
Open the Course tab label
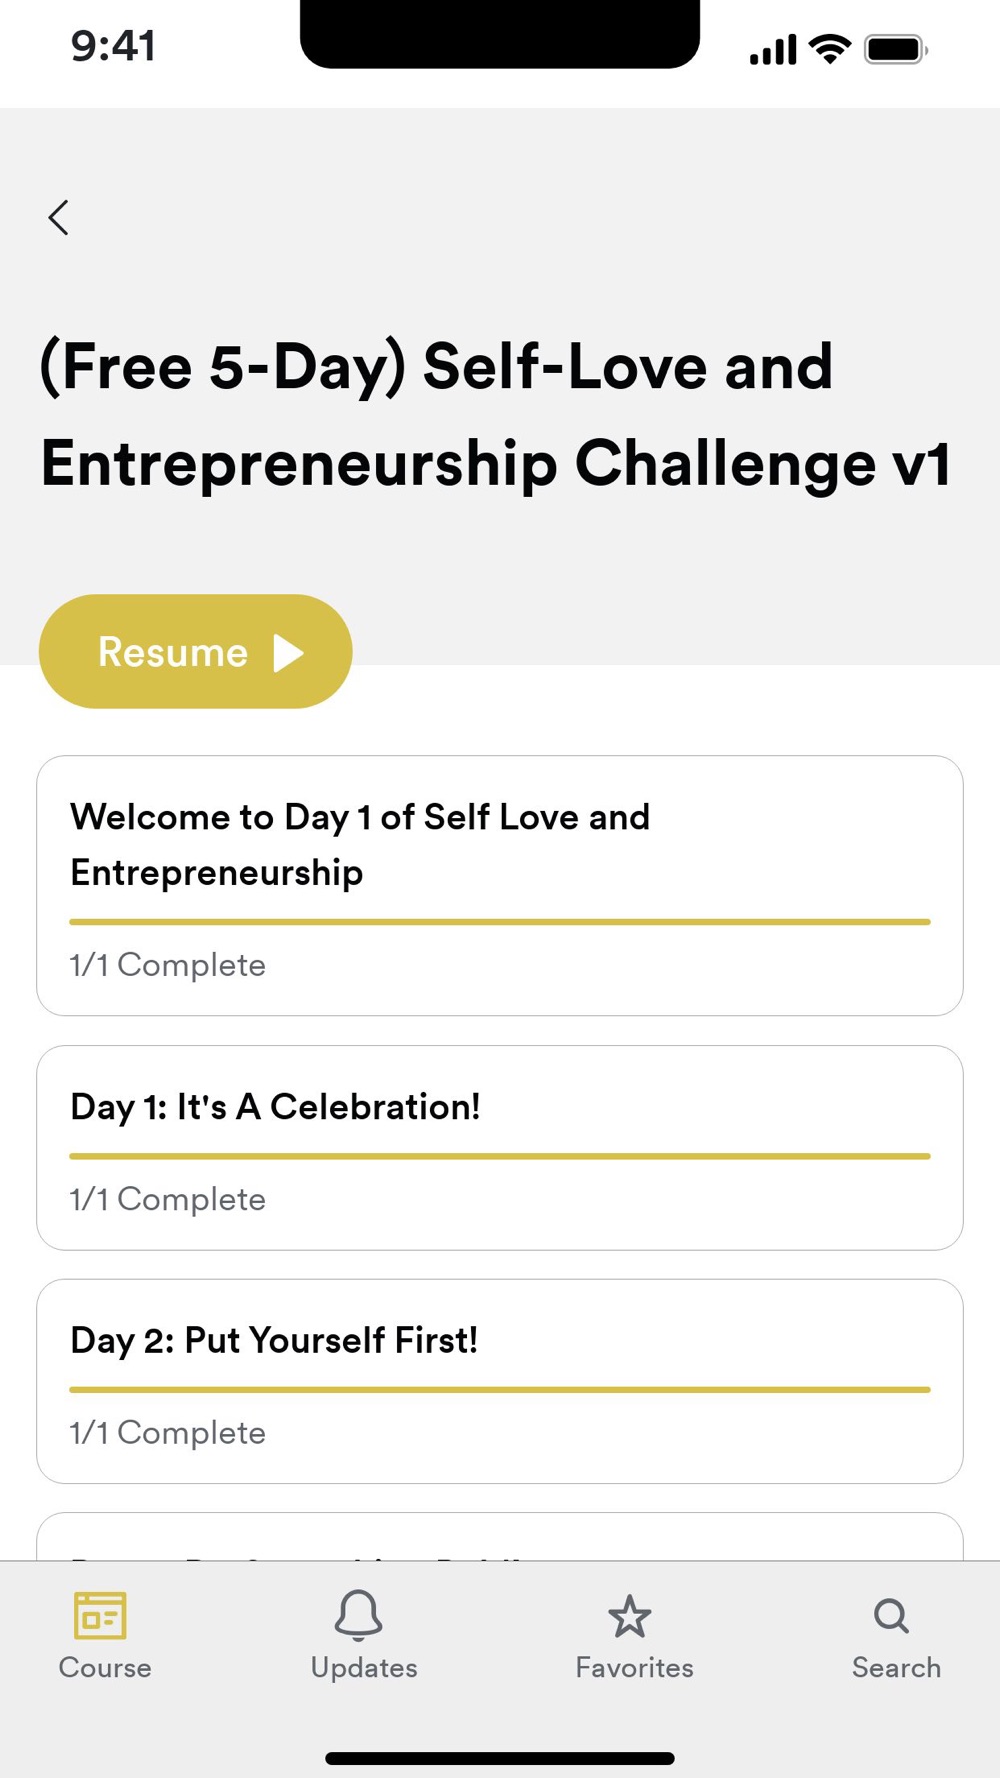tap(105, 1667)
